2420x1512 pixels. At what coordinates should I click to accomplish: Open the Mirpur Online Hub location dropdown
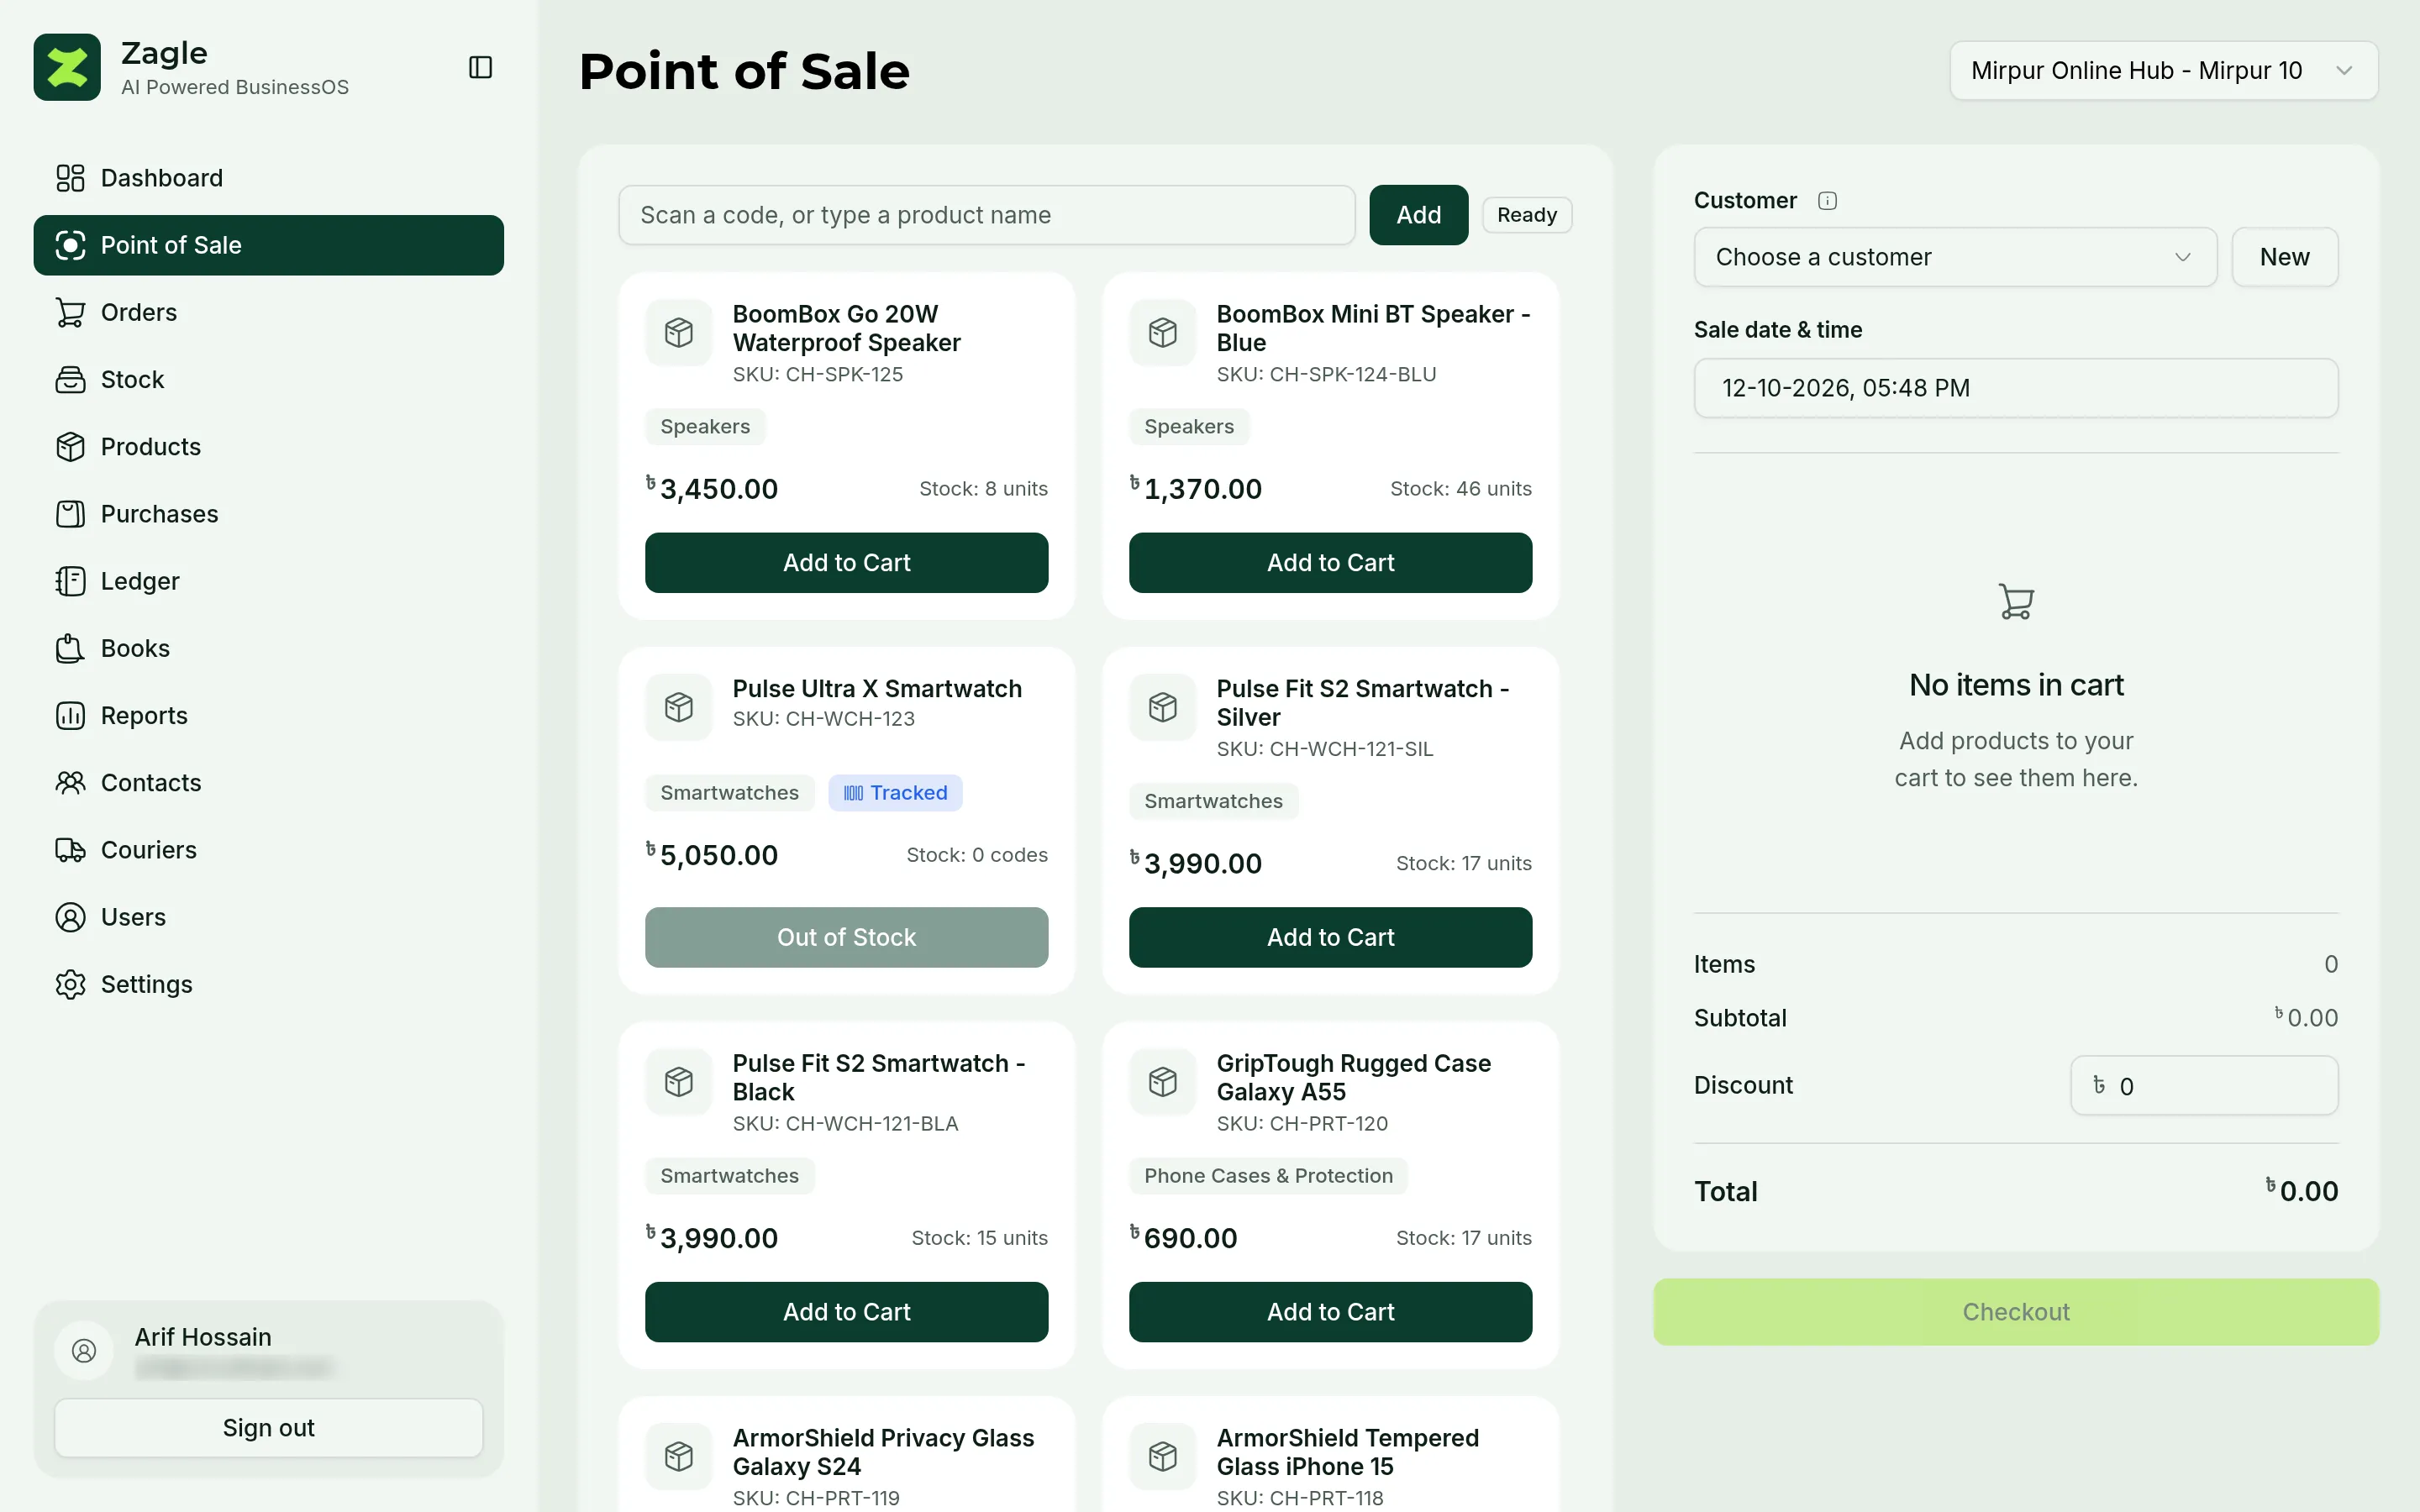[2163, 71]
